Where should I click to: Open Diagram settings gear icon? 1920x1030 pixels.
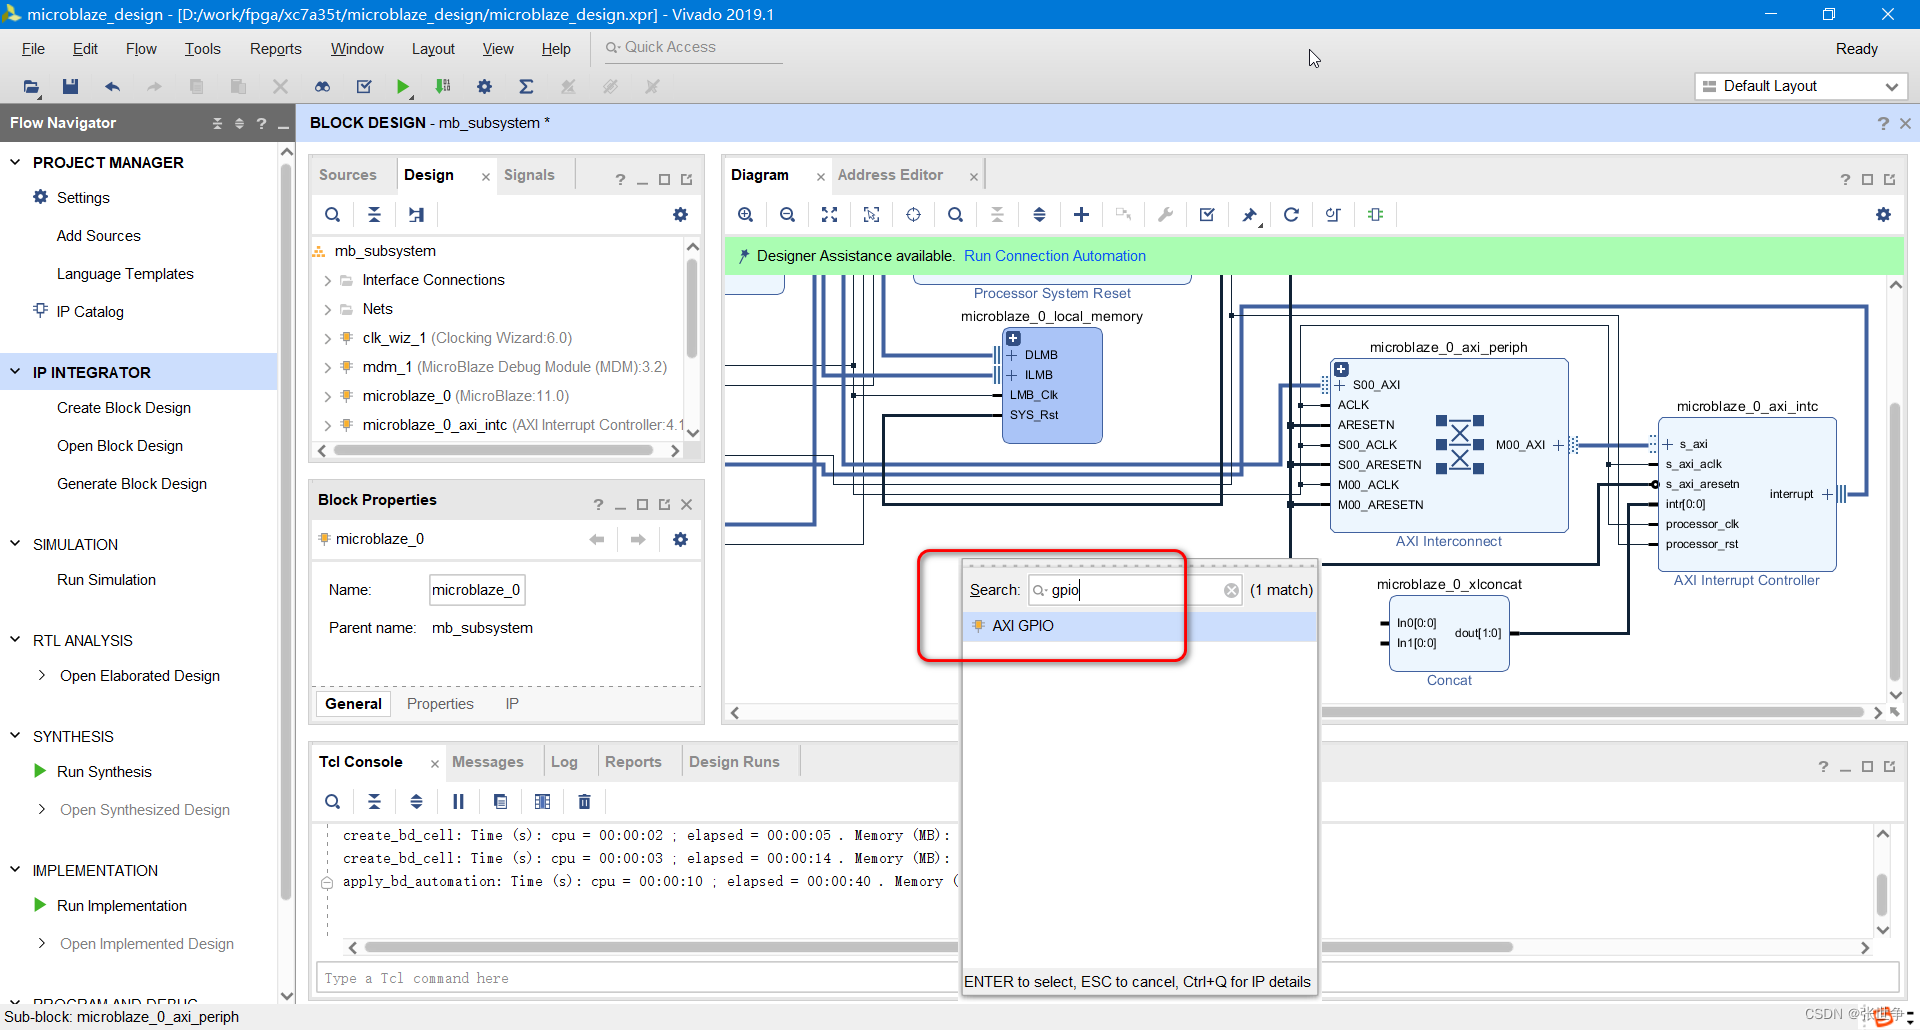pos(1883,214)
